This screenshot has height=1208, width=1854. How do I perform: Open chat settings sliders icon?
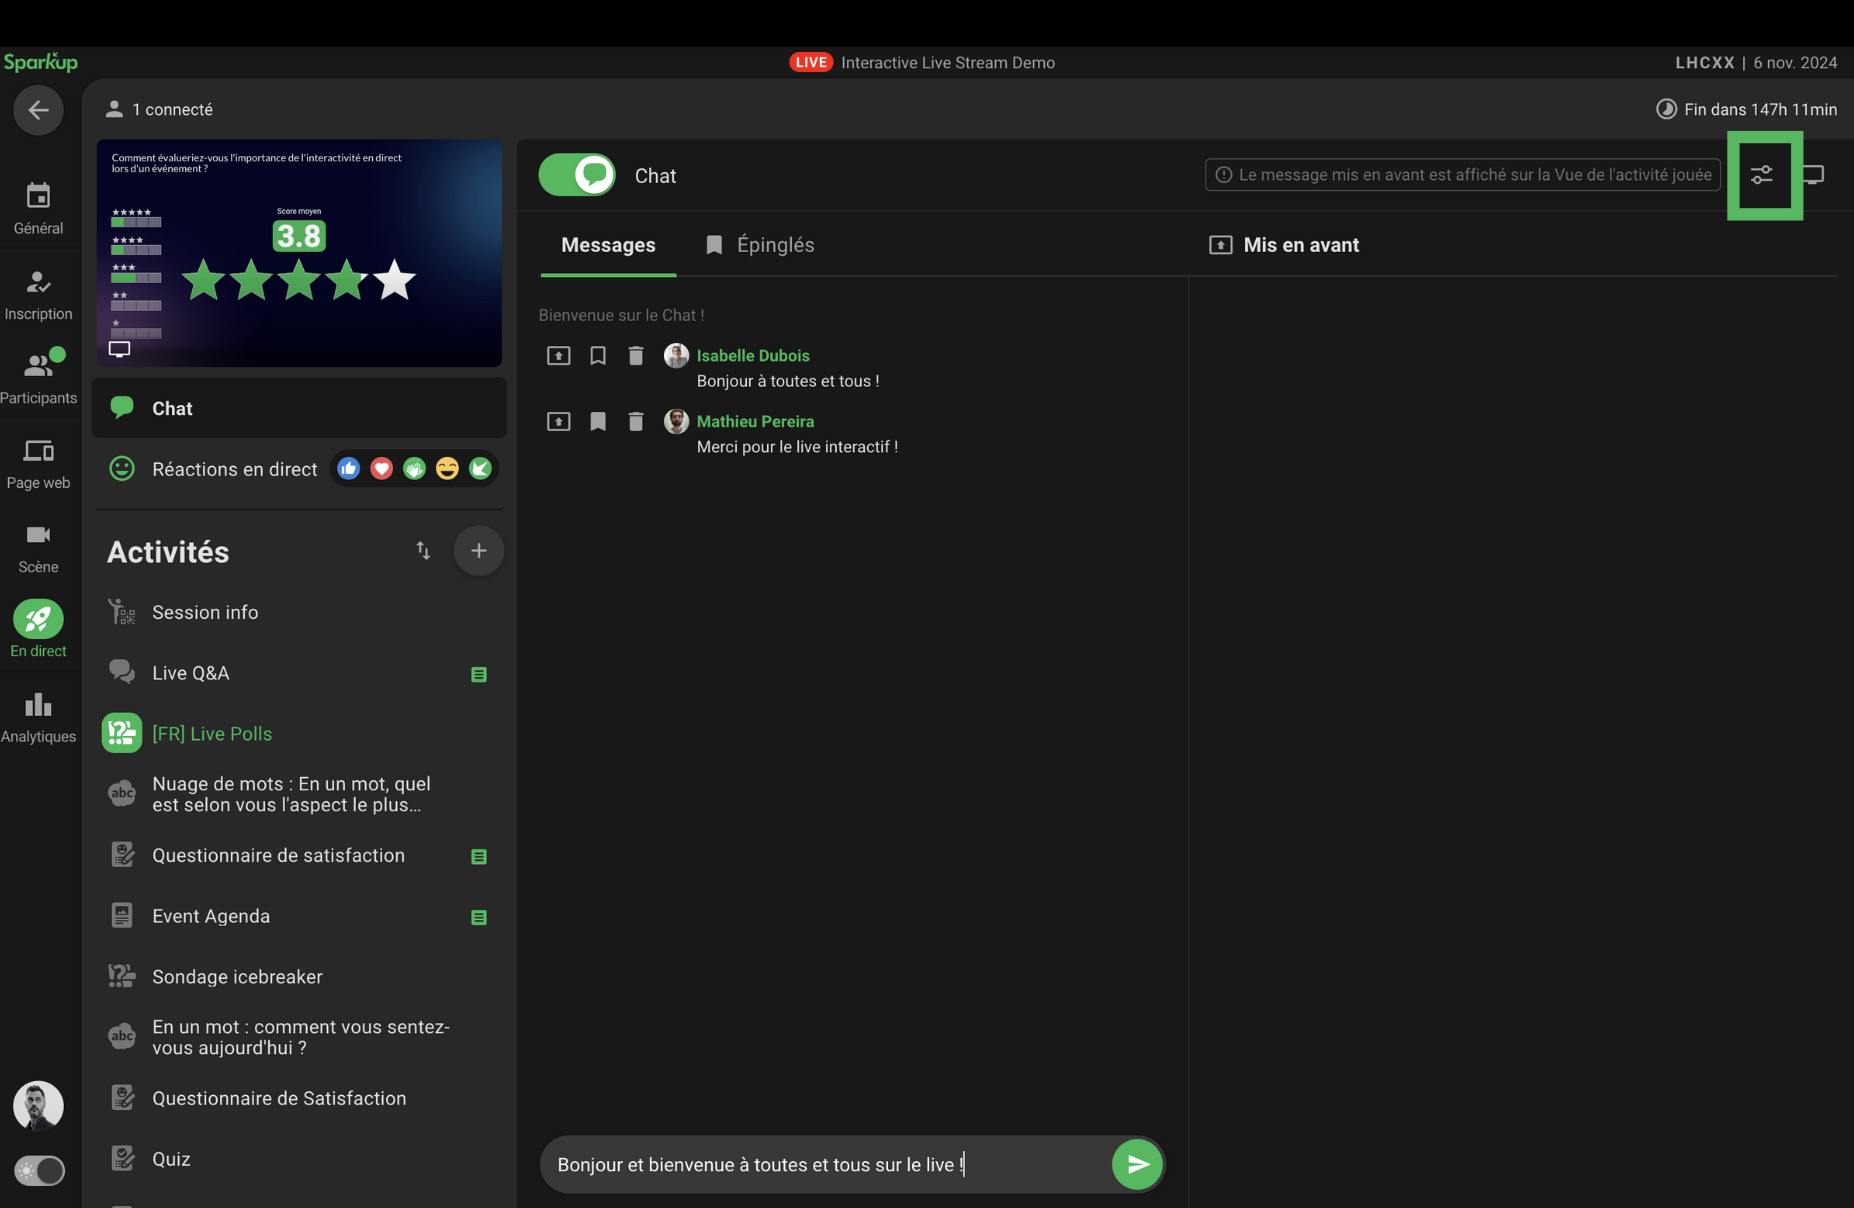[1763, 175]
